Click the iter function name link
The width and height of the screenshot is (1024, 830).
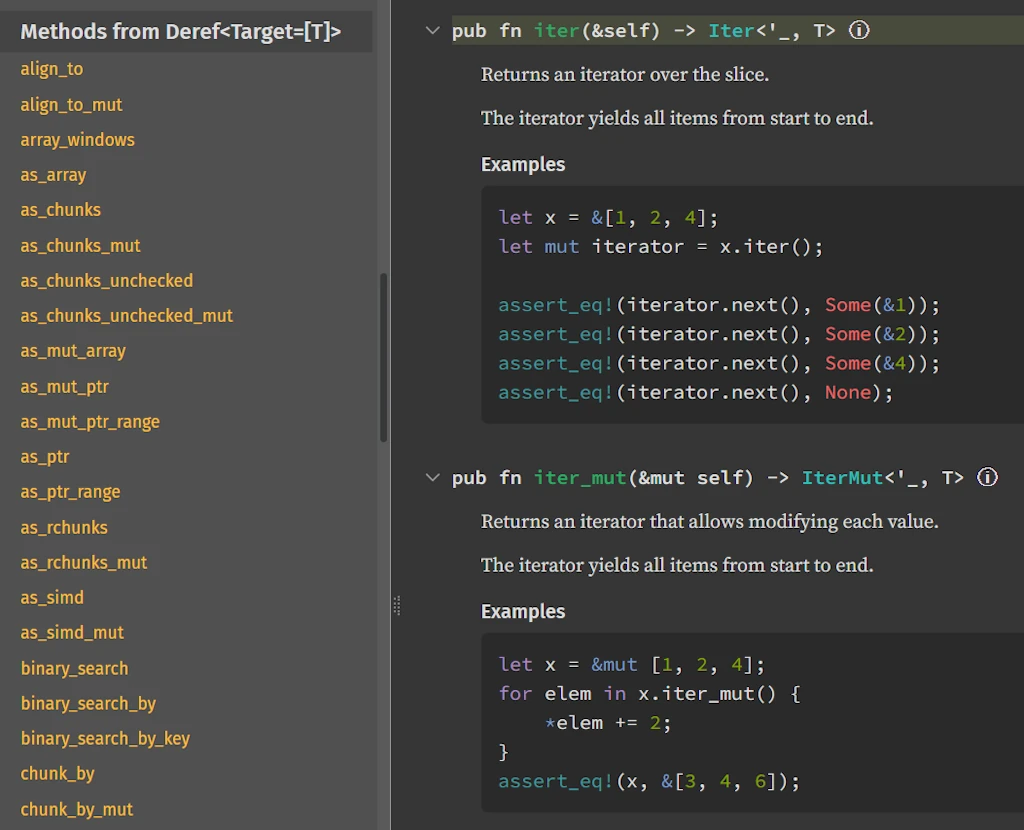coord(556,30)
